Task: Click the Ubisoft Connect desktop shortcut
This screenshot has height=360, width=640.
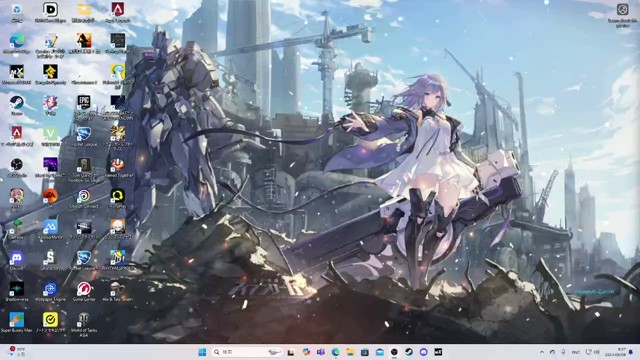Action: (x=84, y=198)
